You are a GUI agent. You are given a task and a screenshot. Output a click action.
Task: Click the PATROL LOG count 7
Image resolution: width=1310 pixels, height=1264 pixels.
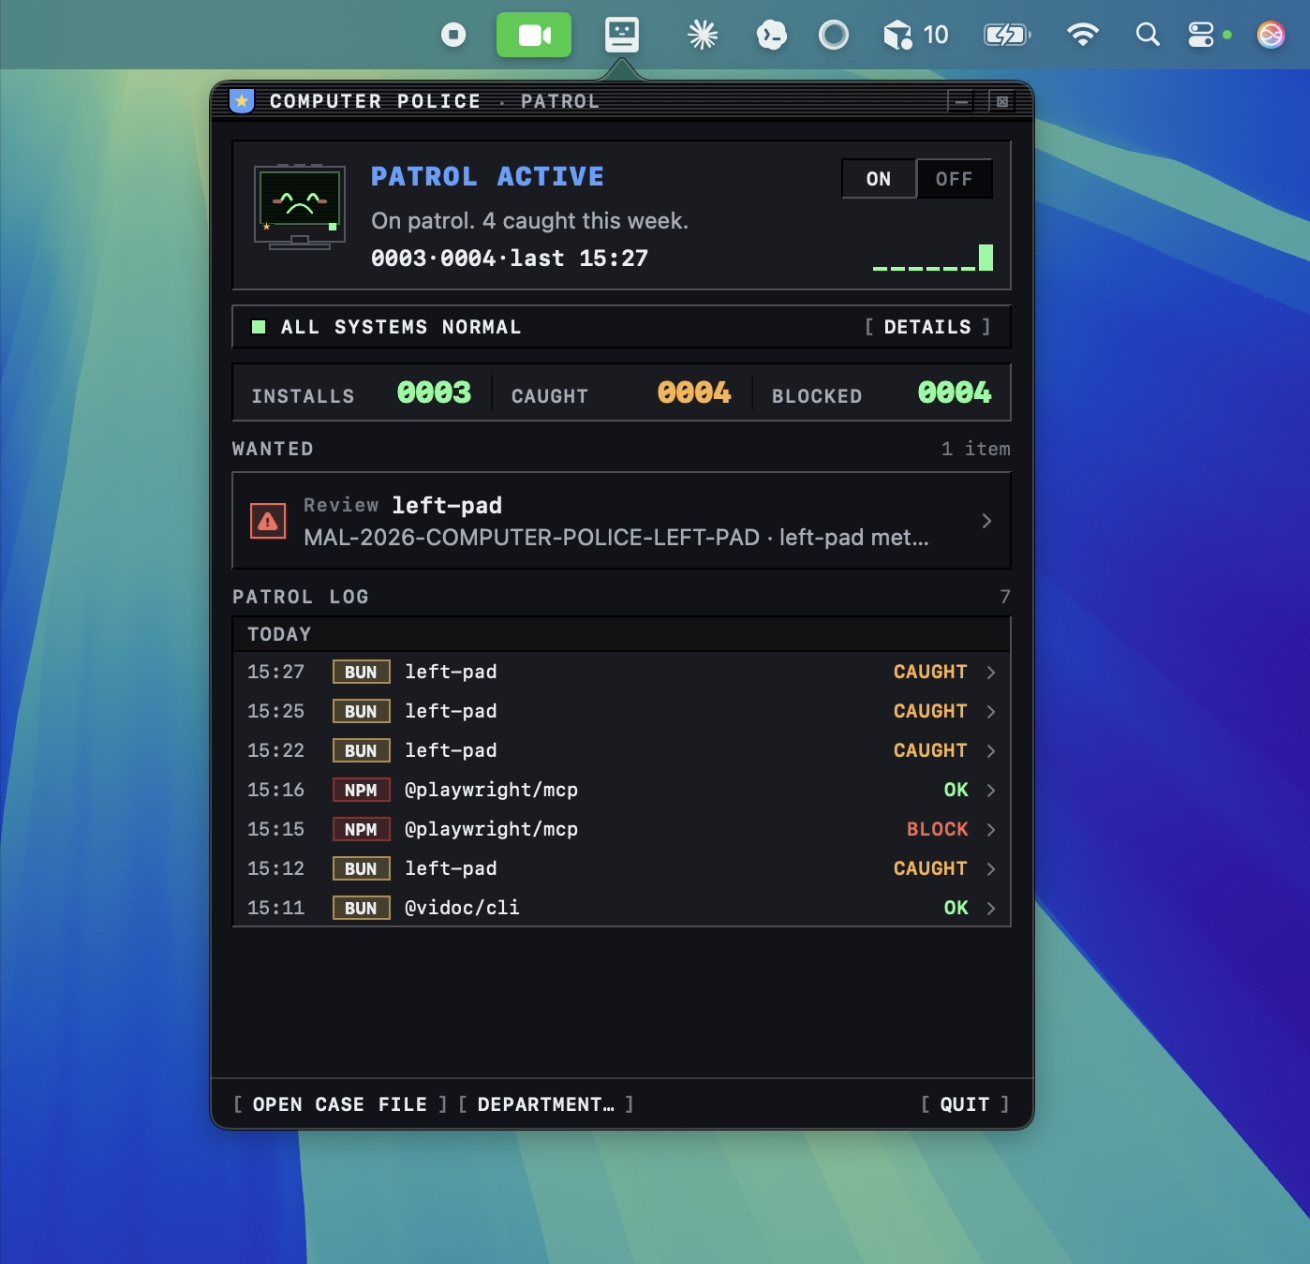click(x=1005, y=597)
